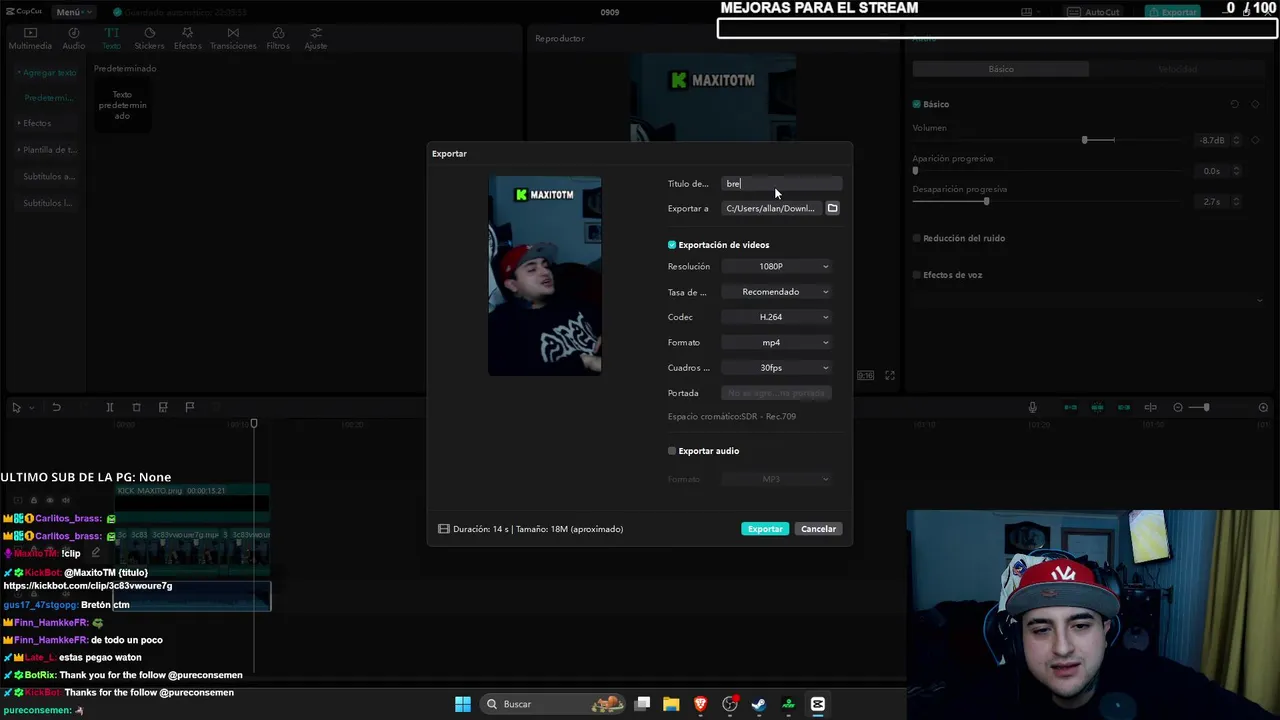Image resolution: width=1280 pixels, height=720 pixels.
Task: Click the Exportar button in the dialog
Action: click(765, 529)
